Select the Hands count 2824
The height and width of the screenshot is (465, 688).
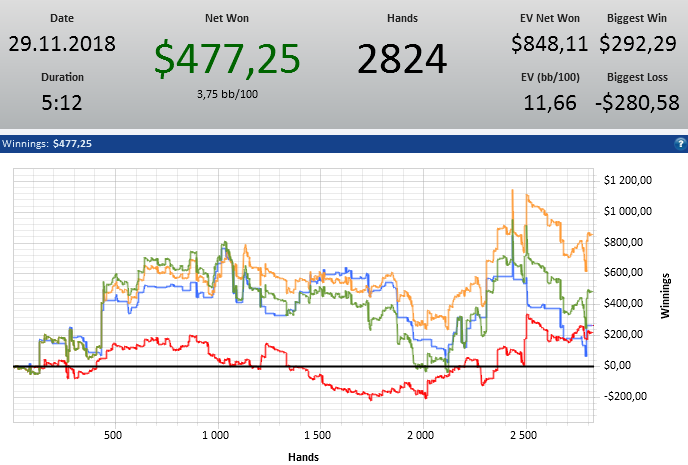point(402,59)
